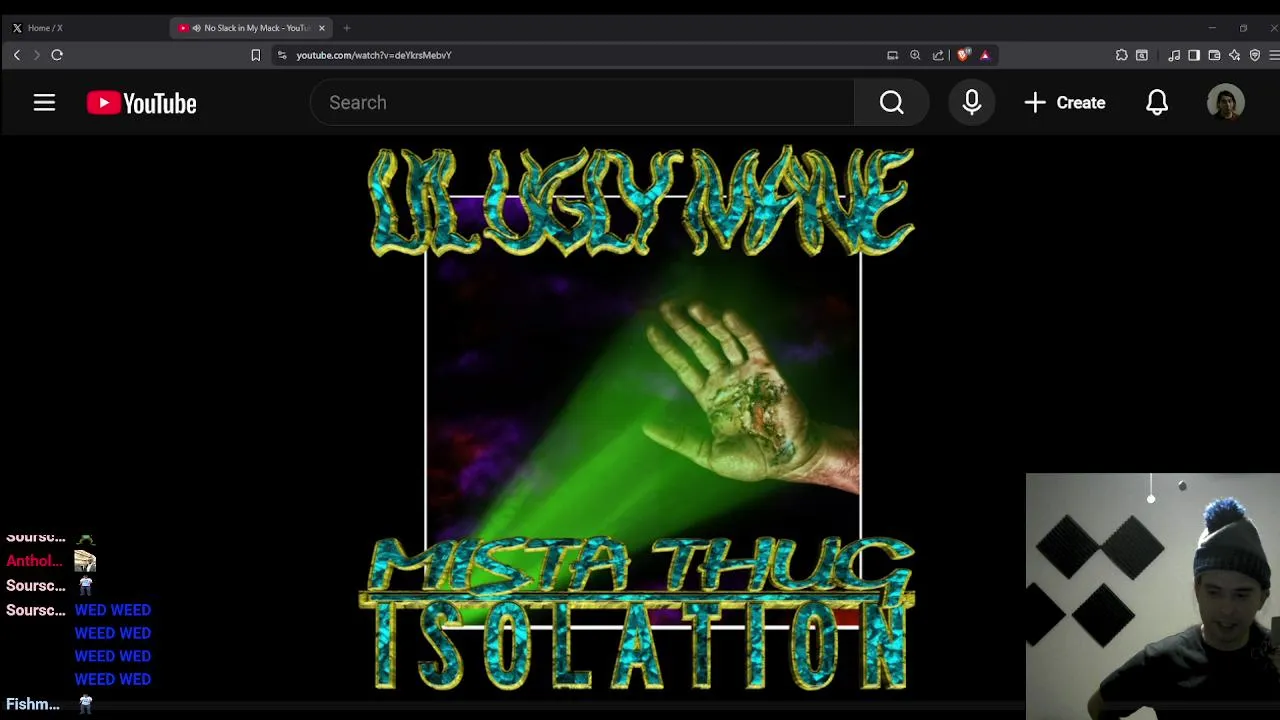Click the browser forward arrow
Image resolution: width=1280 pixels, height=720 pixels.
click(37, 55)
